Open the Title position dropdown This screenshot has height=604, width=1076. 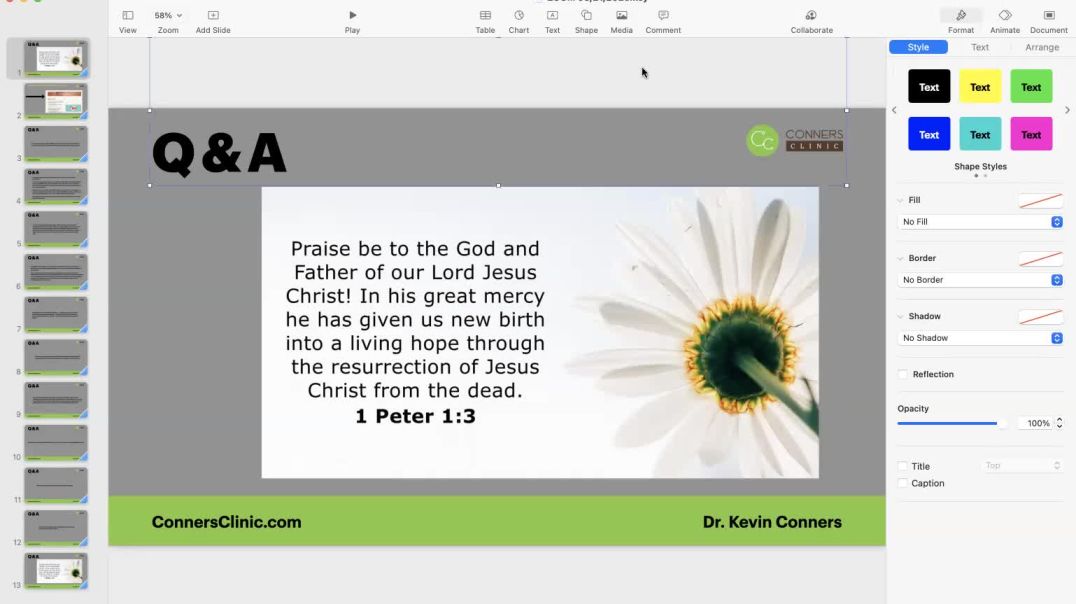pos(1022,466)
